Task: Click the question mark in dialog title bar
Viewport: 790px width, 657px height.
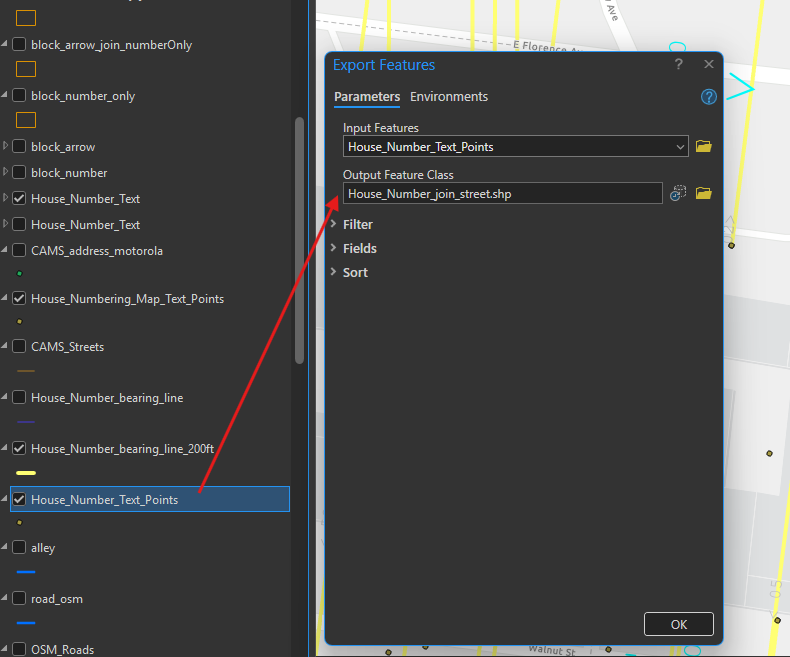Action: (x=679, y=64)
